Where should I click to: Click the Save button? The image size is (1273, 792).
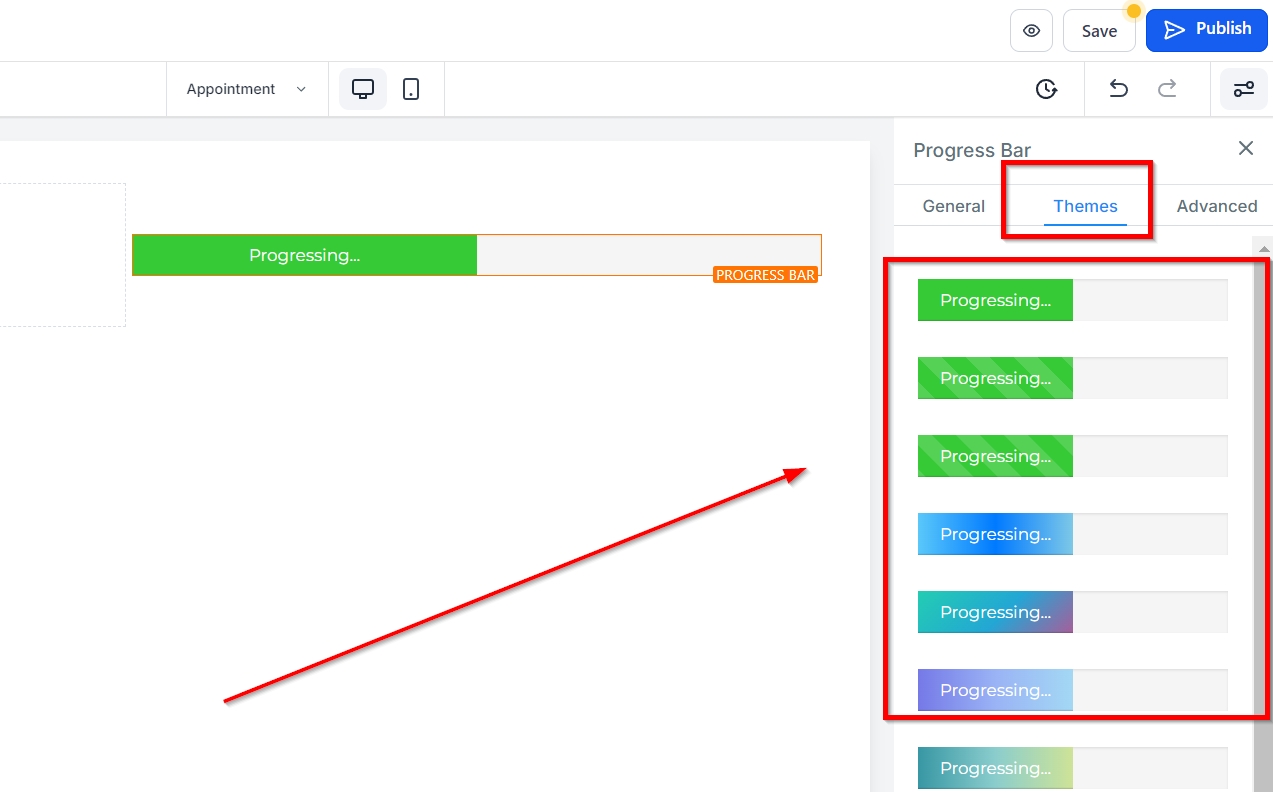(1098, 31)
